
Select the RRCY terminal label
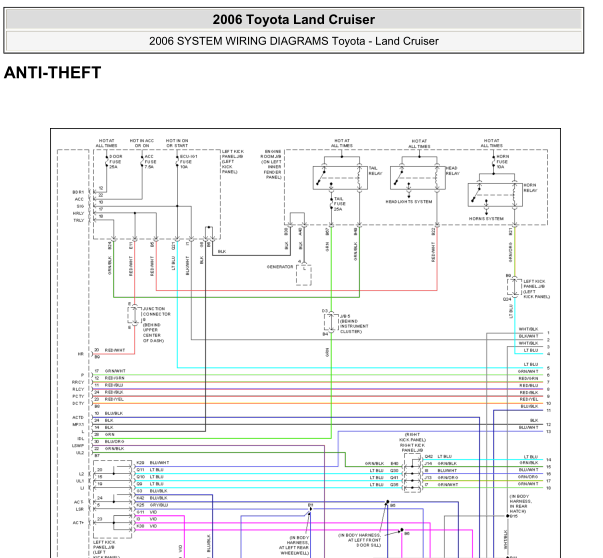(78, 382)
